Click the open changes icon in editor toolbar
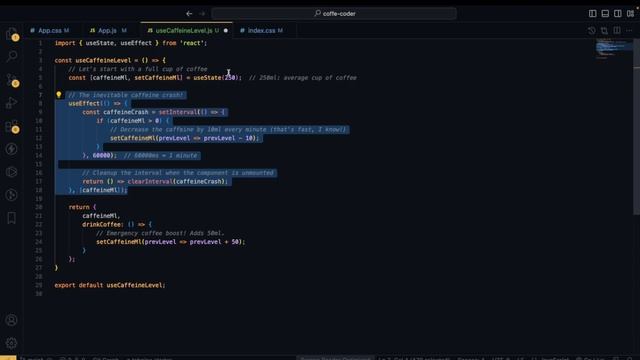The width and height of the screenshot is (640, 360). pyautogui.click(x=604, y=31)
